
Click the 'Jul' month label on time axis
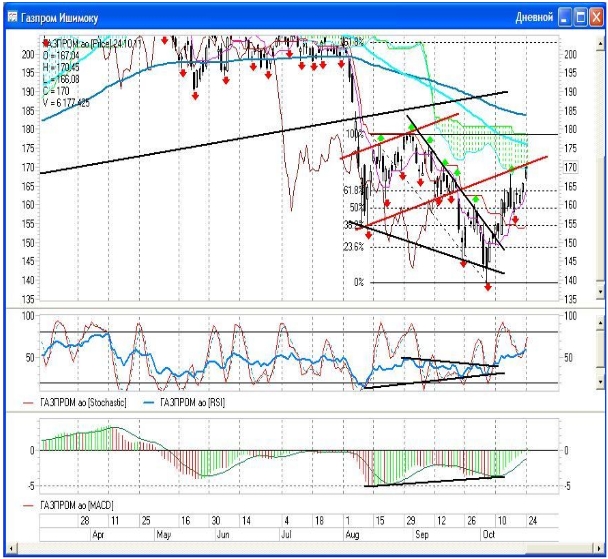point(286,535)
